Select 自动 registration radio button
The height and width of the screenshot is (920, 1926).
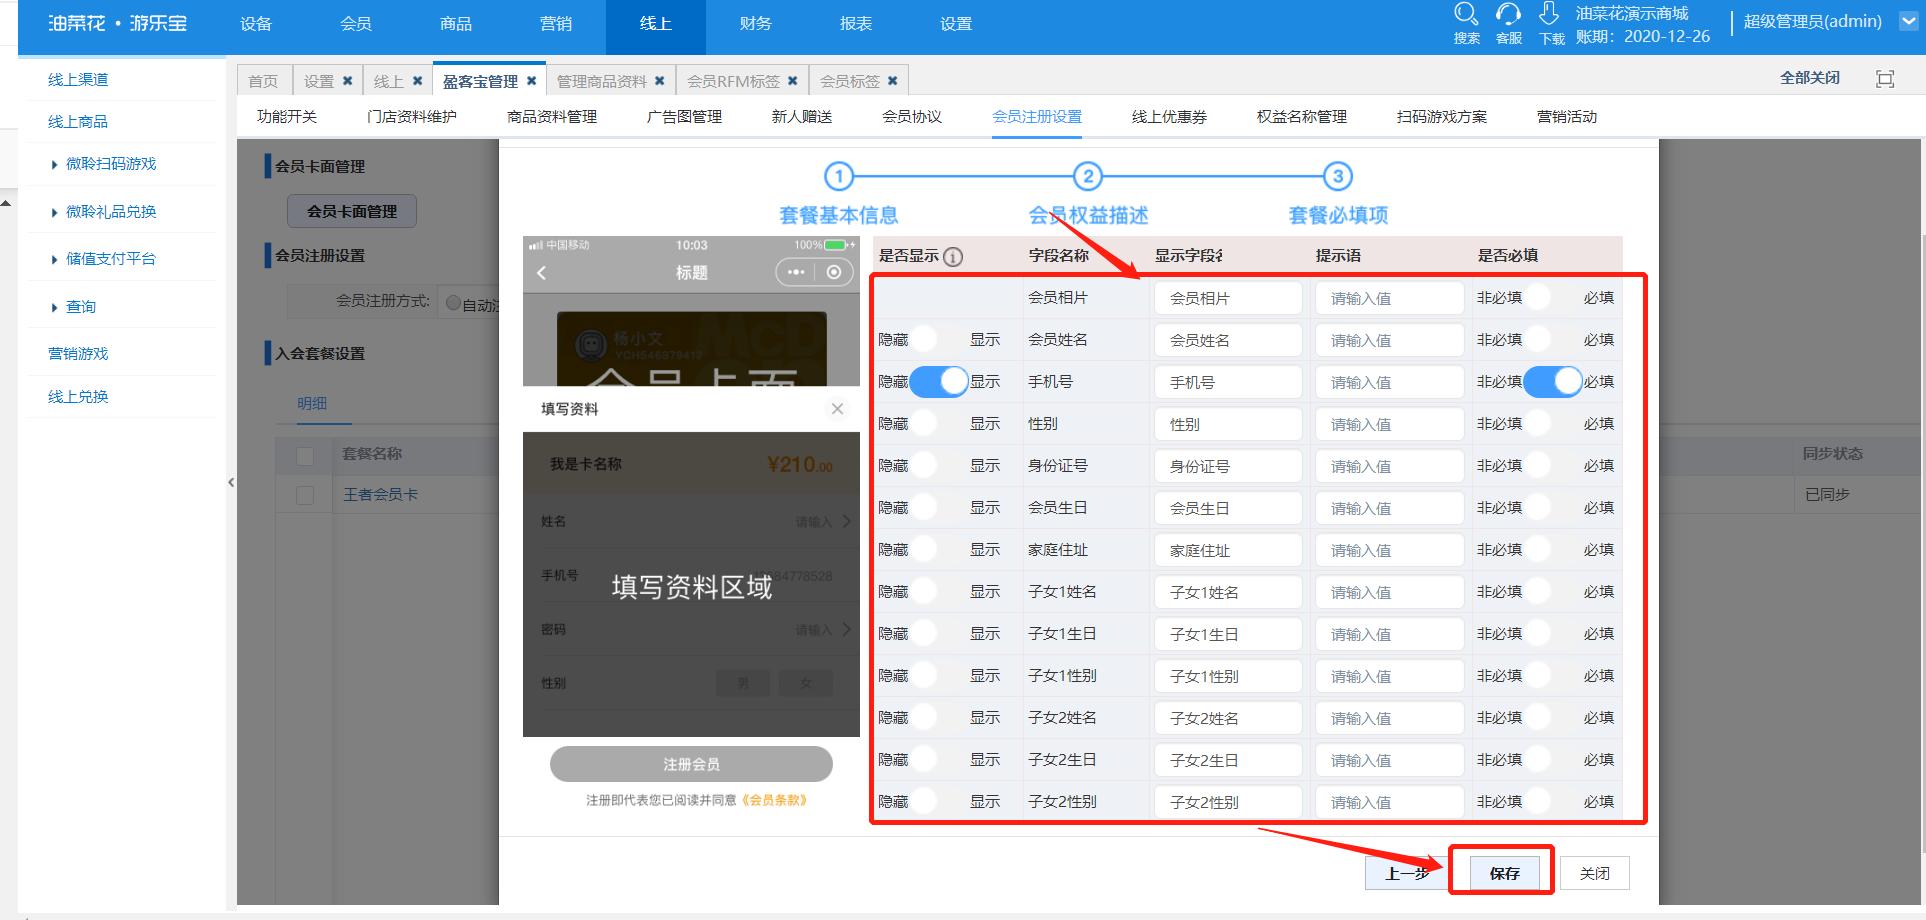coord(454,303)
